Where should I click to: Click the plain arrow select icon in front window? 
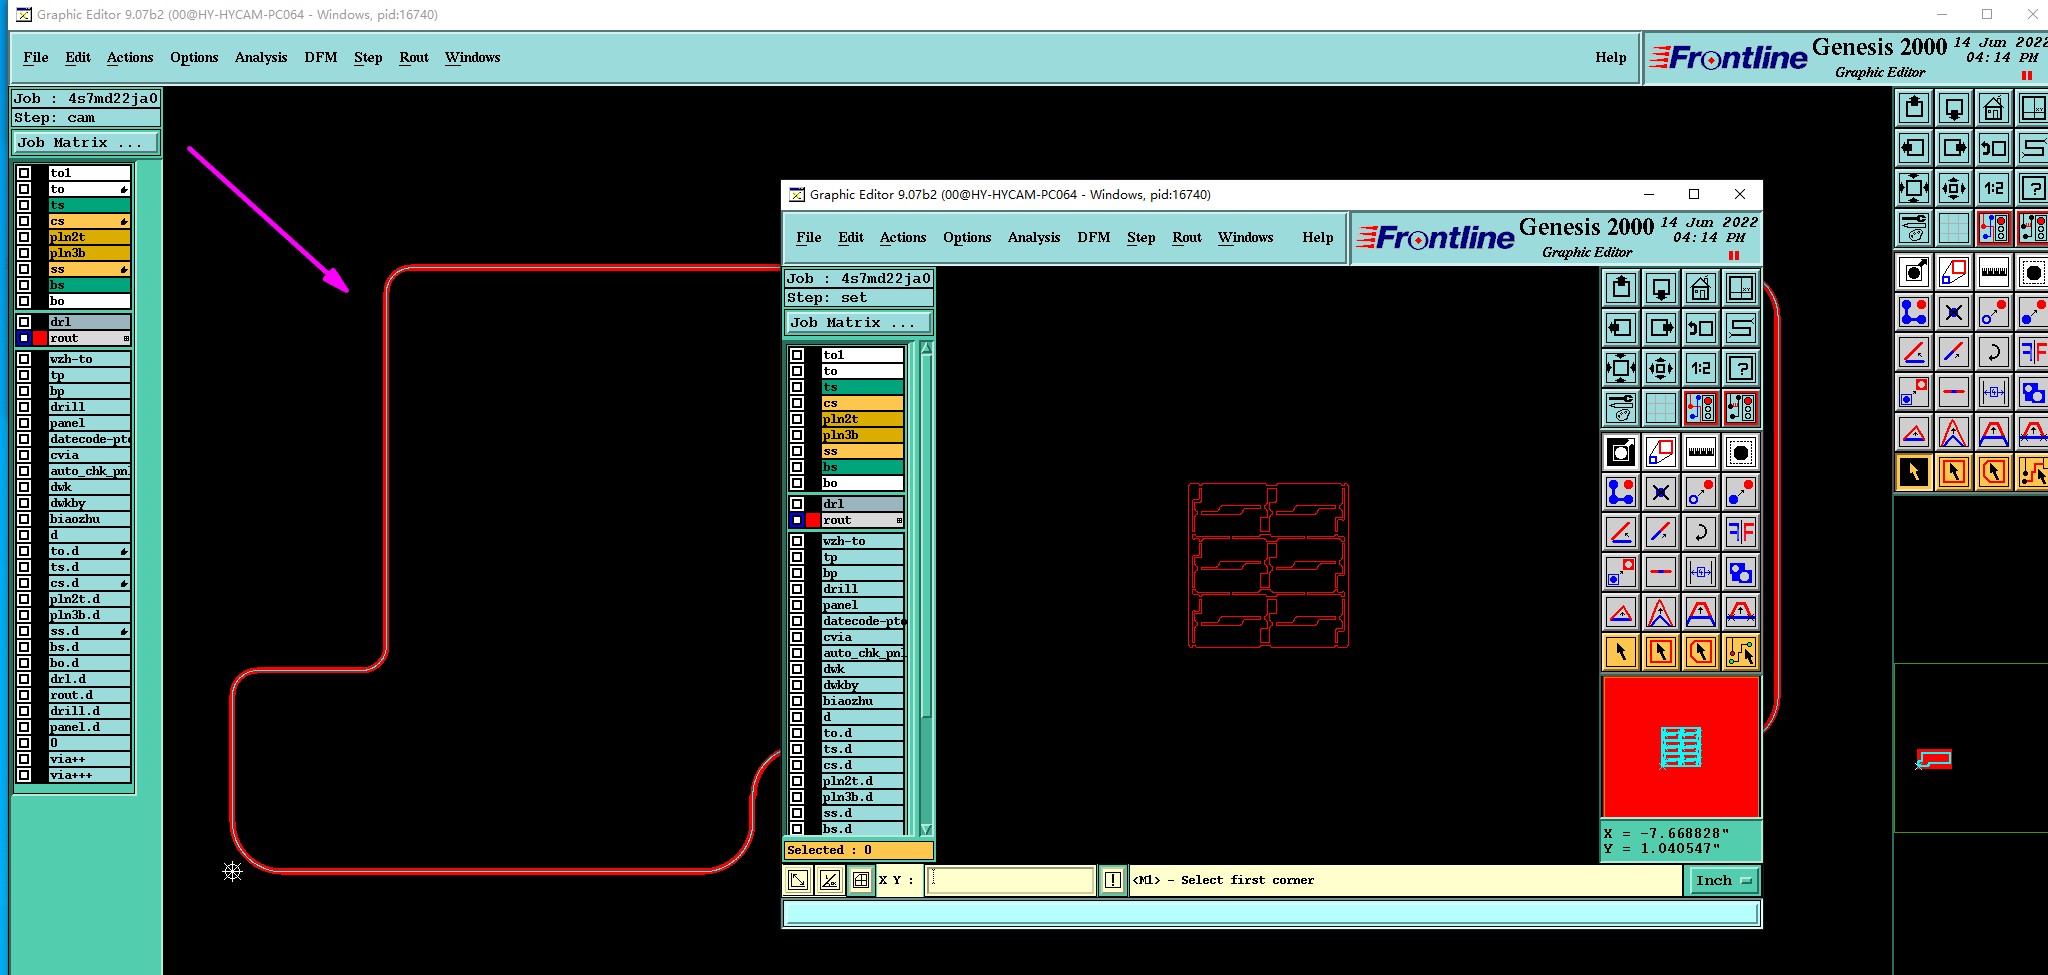pyautogui.click(x=1621, y=653)
